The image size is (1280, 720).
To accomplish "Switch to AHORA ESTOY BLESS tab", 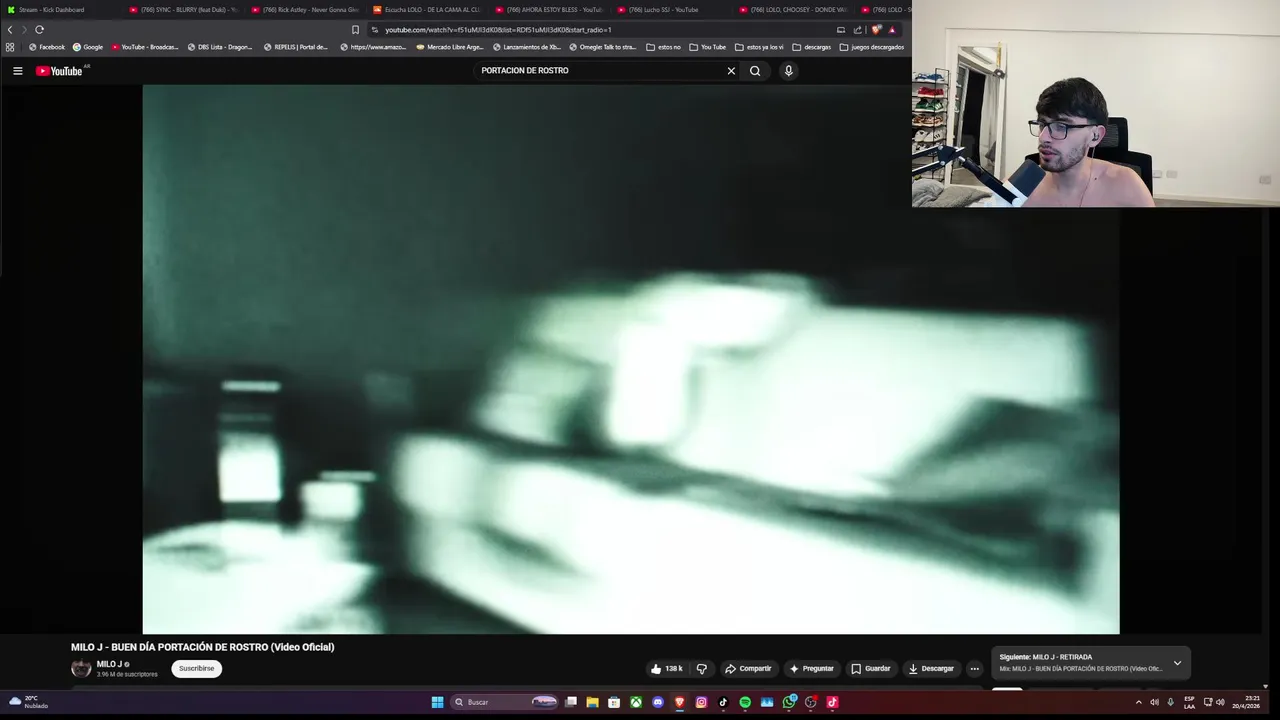I will pos(549,10).
